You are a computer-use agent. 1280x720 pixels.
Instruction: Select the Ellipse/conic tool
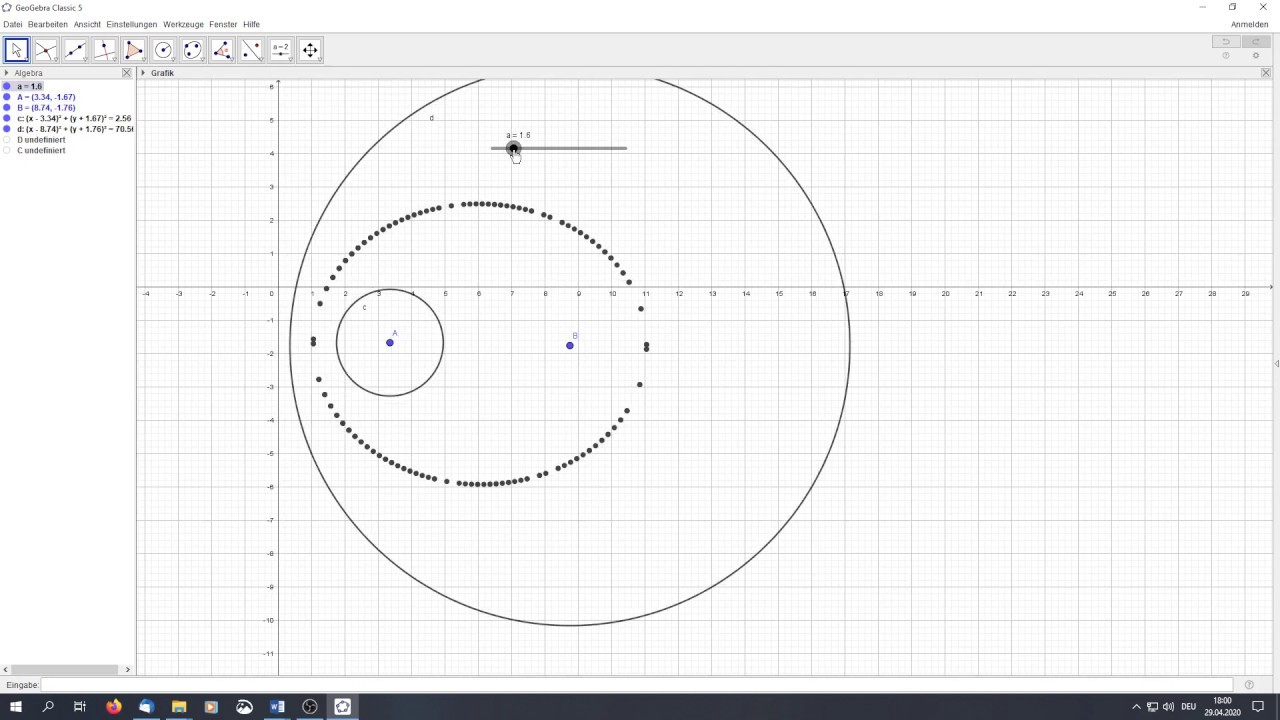tap(193, 50)
